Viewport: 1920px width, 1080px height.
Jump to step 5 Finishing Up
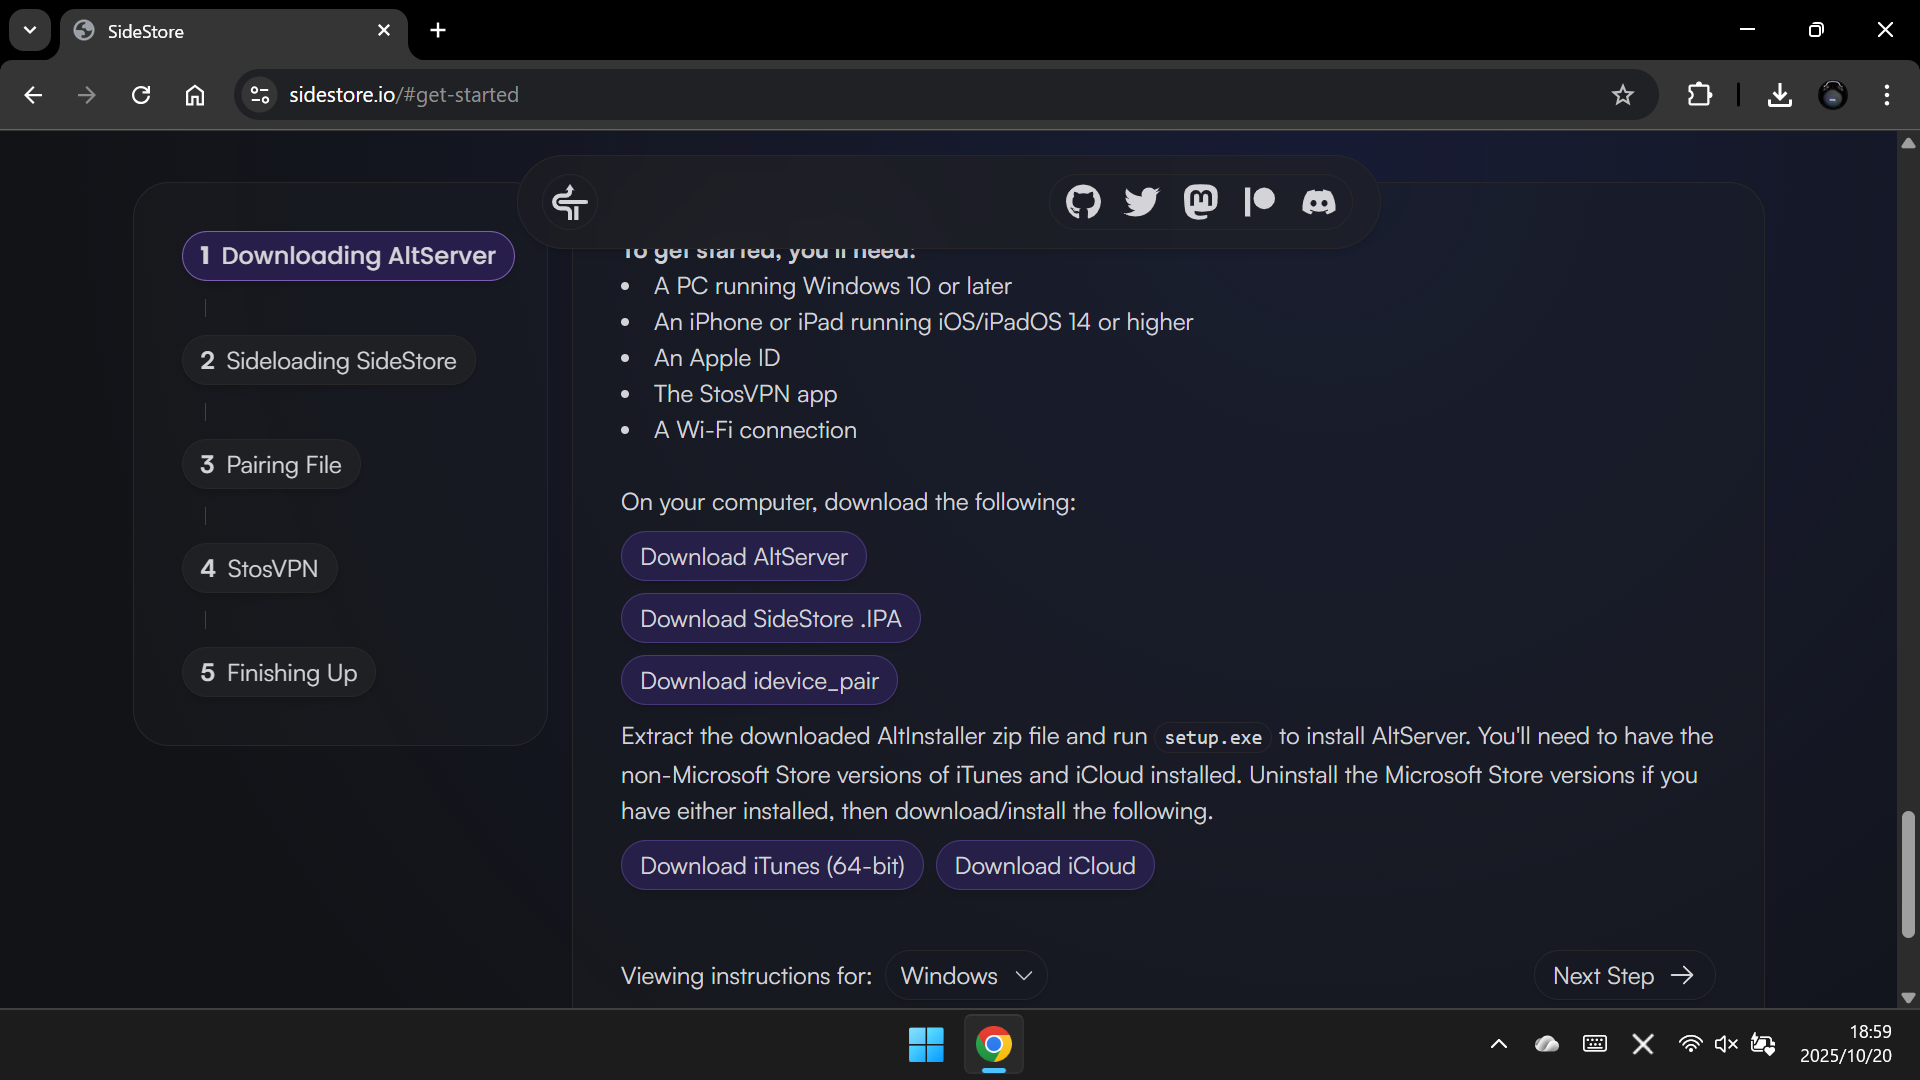(x=279, y=673)
